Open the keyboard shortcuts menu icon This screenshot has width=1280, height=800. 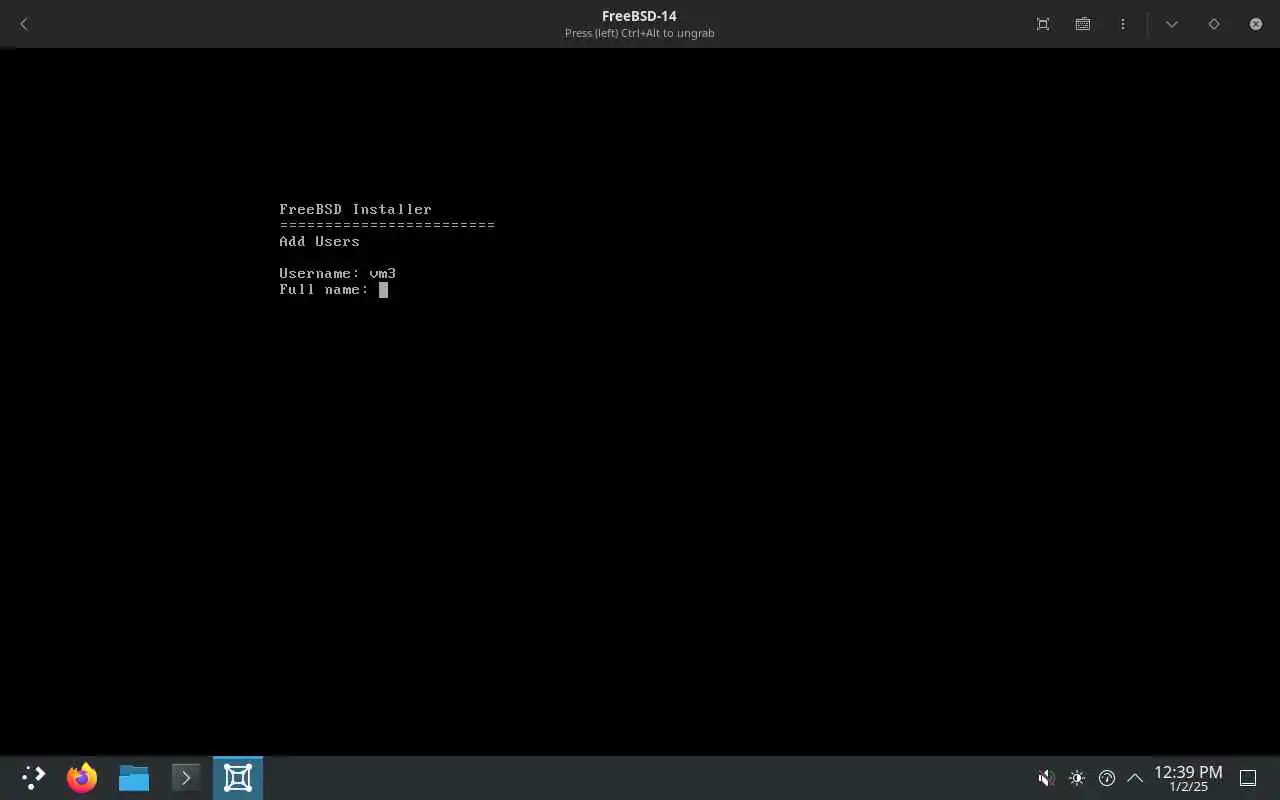pyautogui.click(x=1083, y=24)
